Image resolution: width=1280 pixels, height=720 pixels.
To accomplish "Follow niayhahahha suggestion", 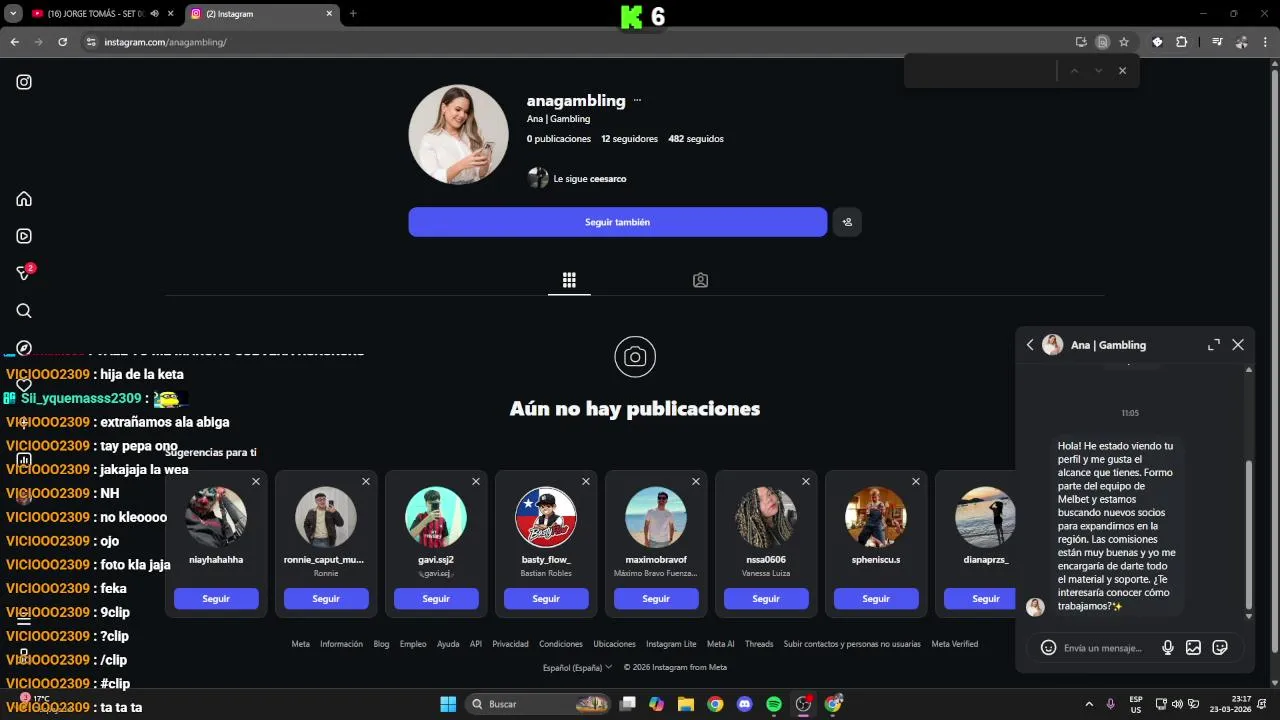I will (x=216, y=598).
